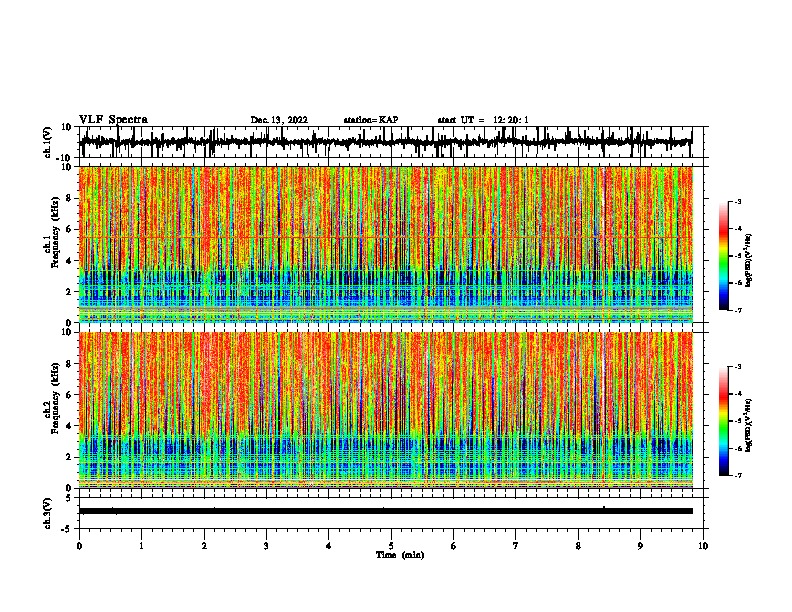This screenshot has height=612, width=792.
Task: Click time axis tick label "2"
Action: pos(204,545)
